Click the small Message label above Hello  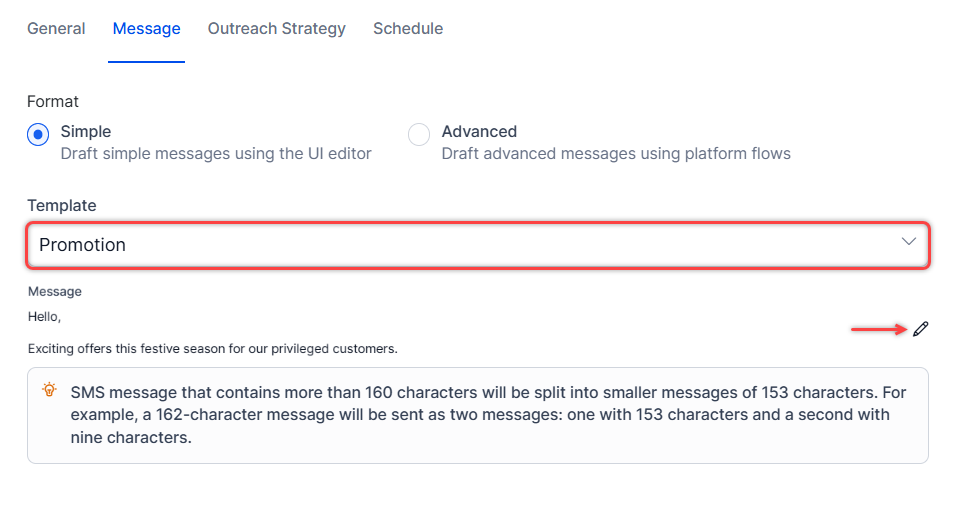point(55,292)
